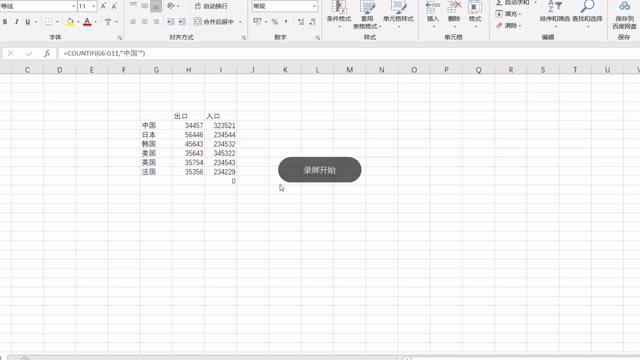Image resolution: width=640 pixels, height=360 pixels.
Task: Enable wrap text (自动换行)
Action: (x=211, y=6)
